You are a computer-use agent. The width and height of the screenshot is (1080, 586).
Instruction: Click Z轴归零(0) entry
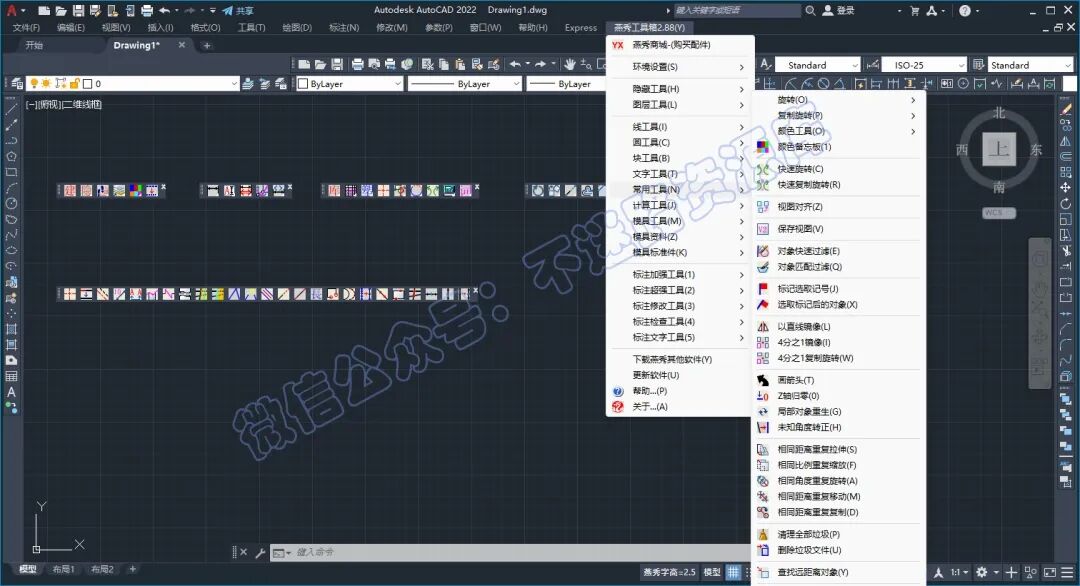[x=838, y=396]
